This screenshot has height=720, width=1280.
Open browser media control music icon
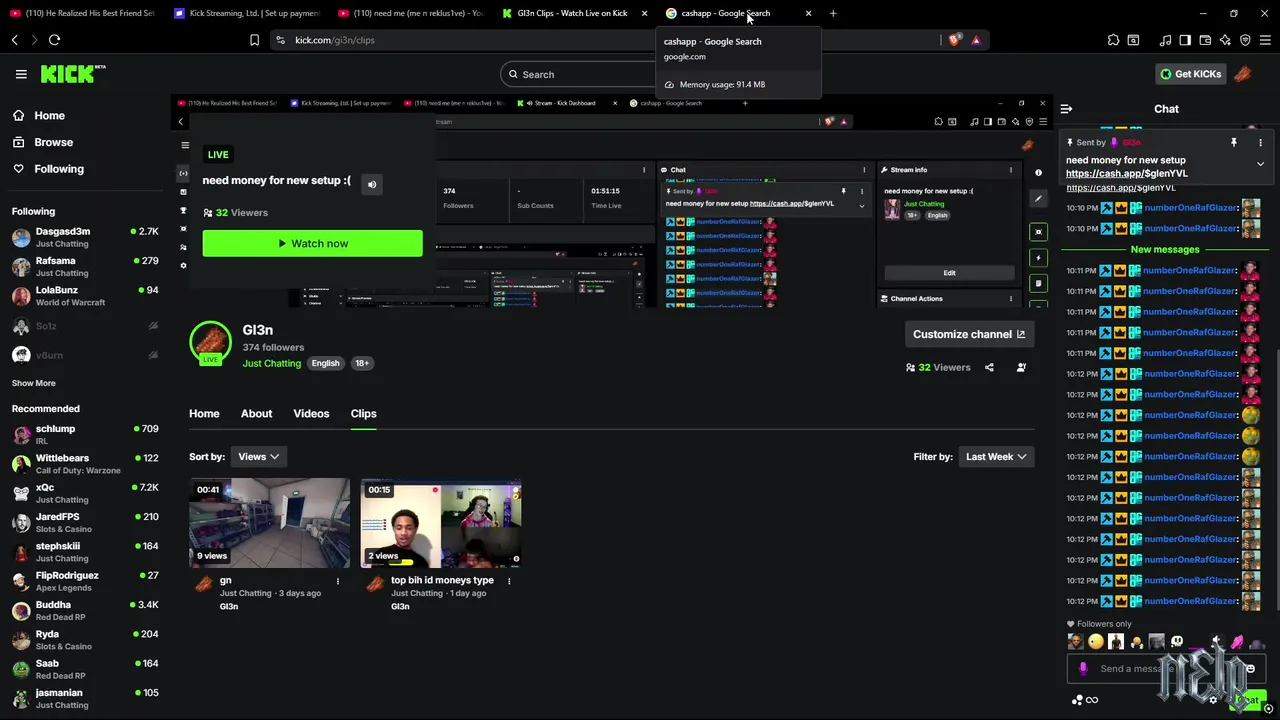coord(1165,40)
